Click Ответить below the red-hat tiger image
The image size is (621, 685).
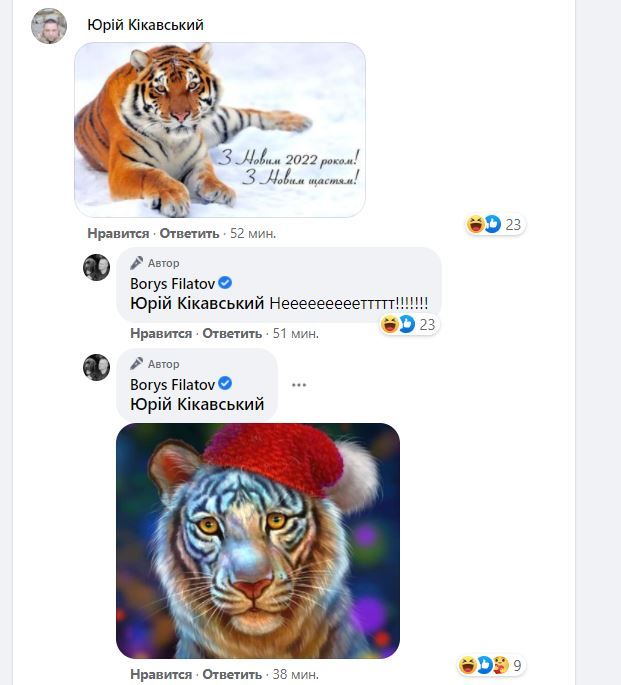[231, 674]
